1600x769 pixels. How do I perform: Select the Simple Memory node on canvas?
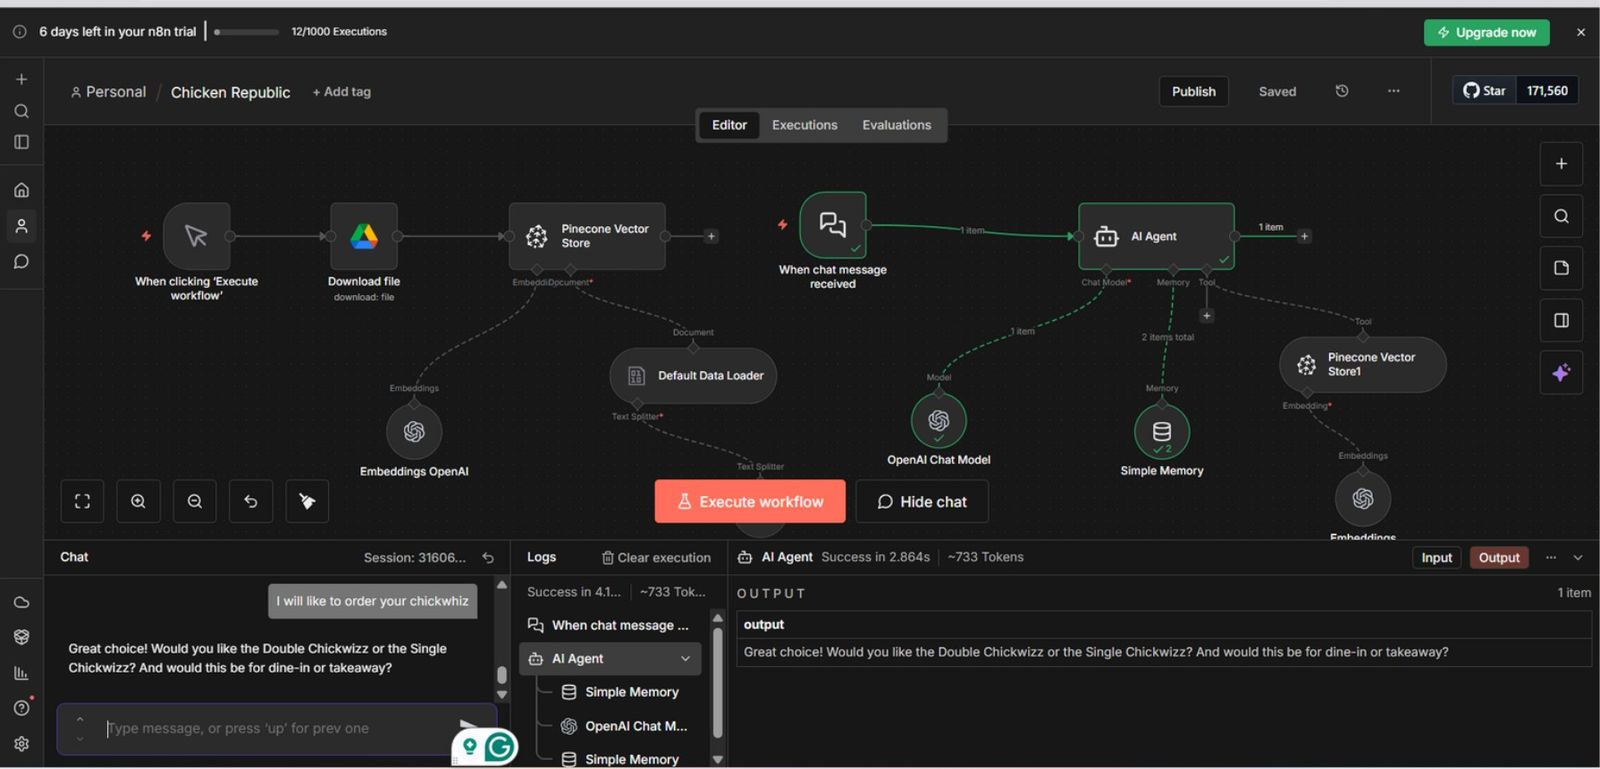click(1162, 431)
